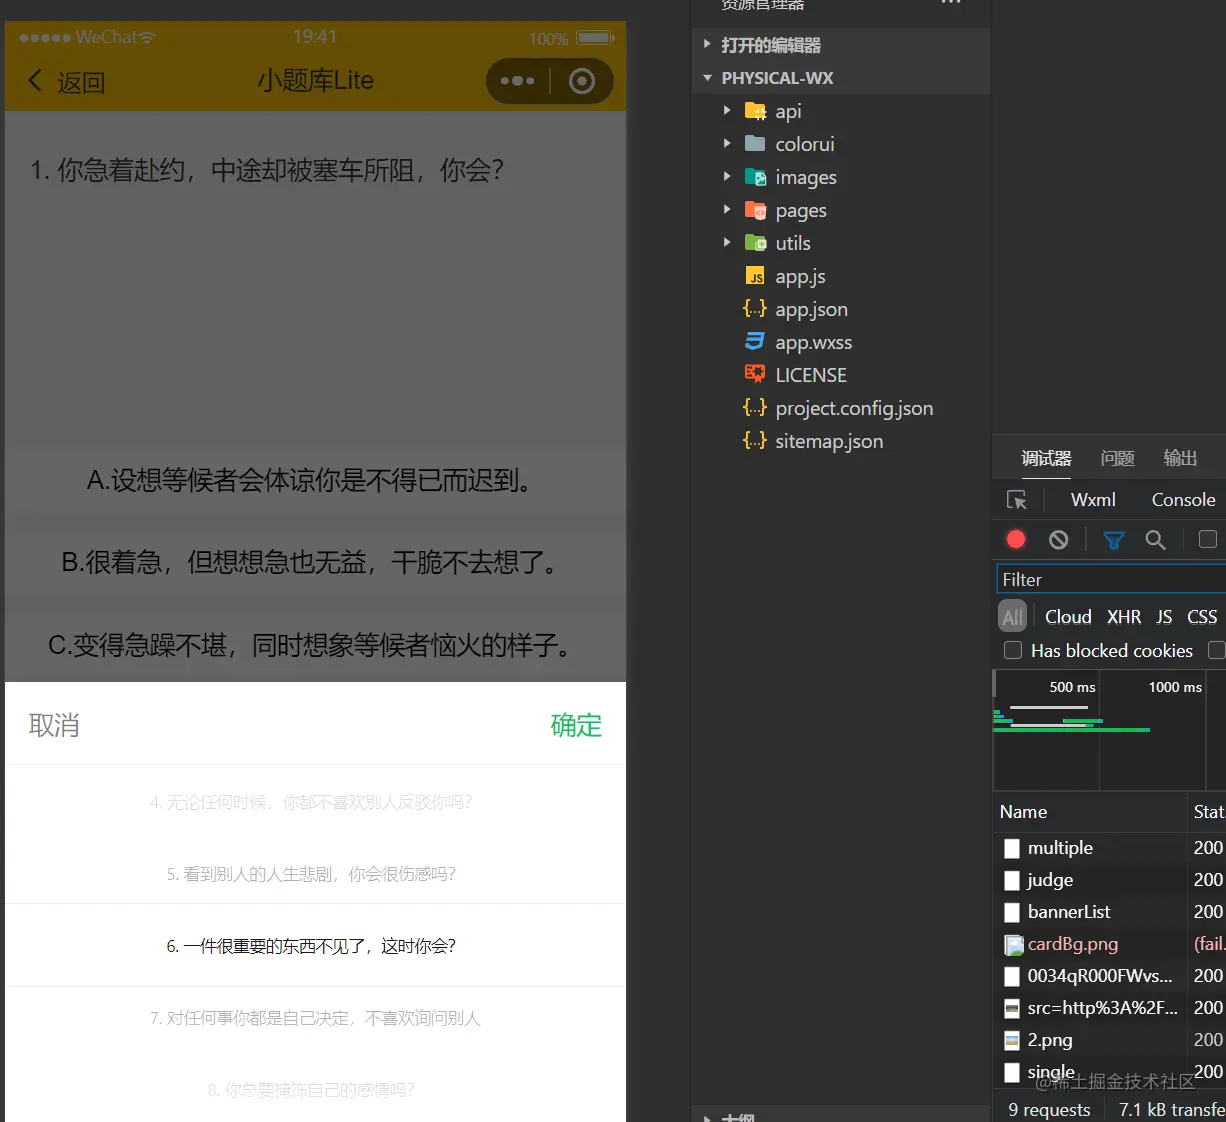Open the 输出 panel tab
The height and width of the screenshot is (1122, 1226).
coord(1179,458)
